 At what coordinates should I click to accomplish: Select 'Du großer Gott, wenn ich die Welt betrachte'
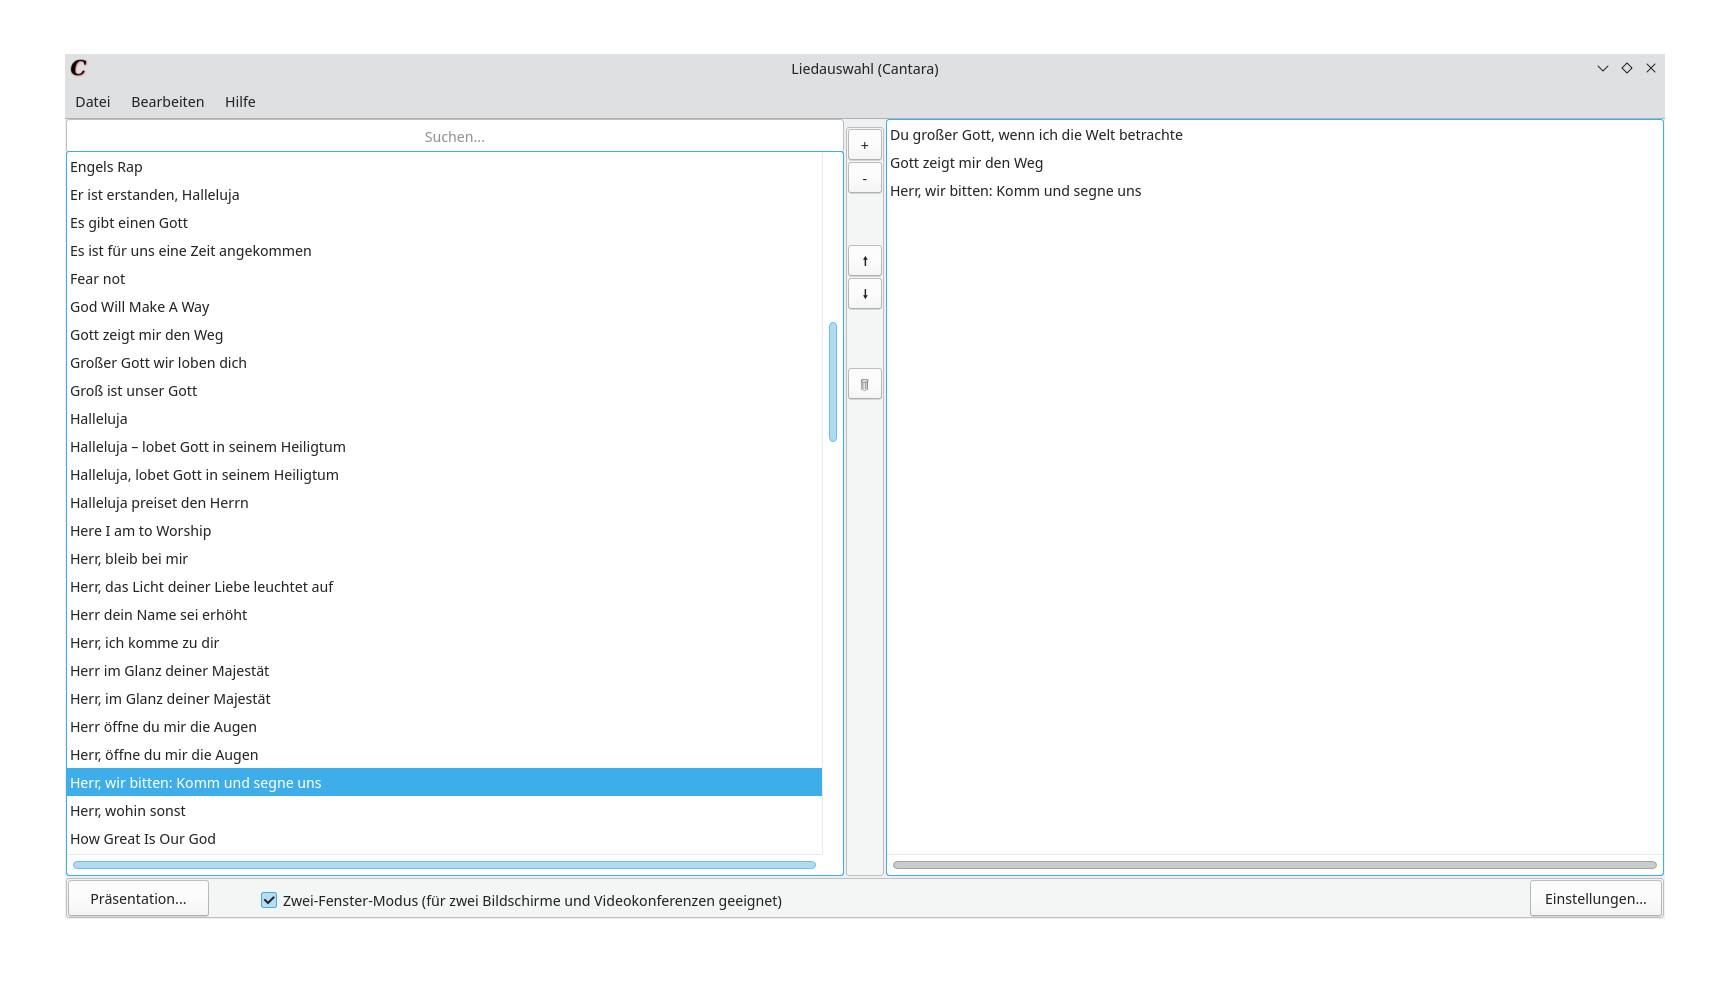[x=1274, y=135]
